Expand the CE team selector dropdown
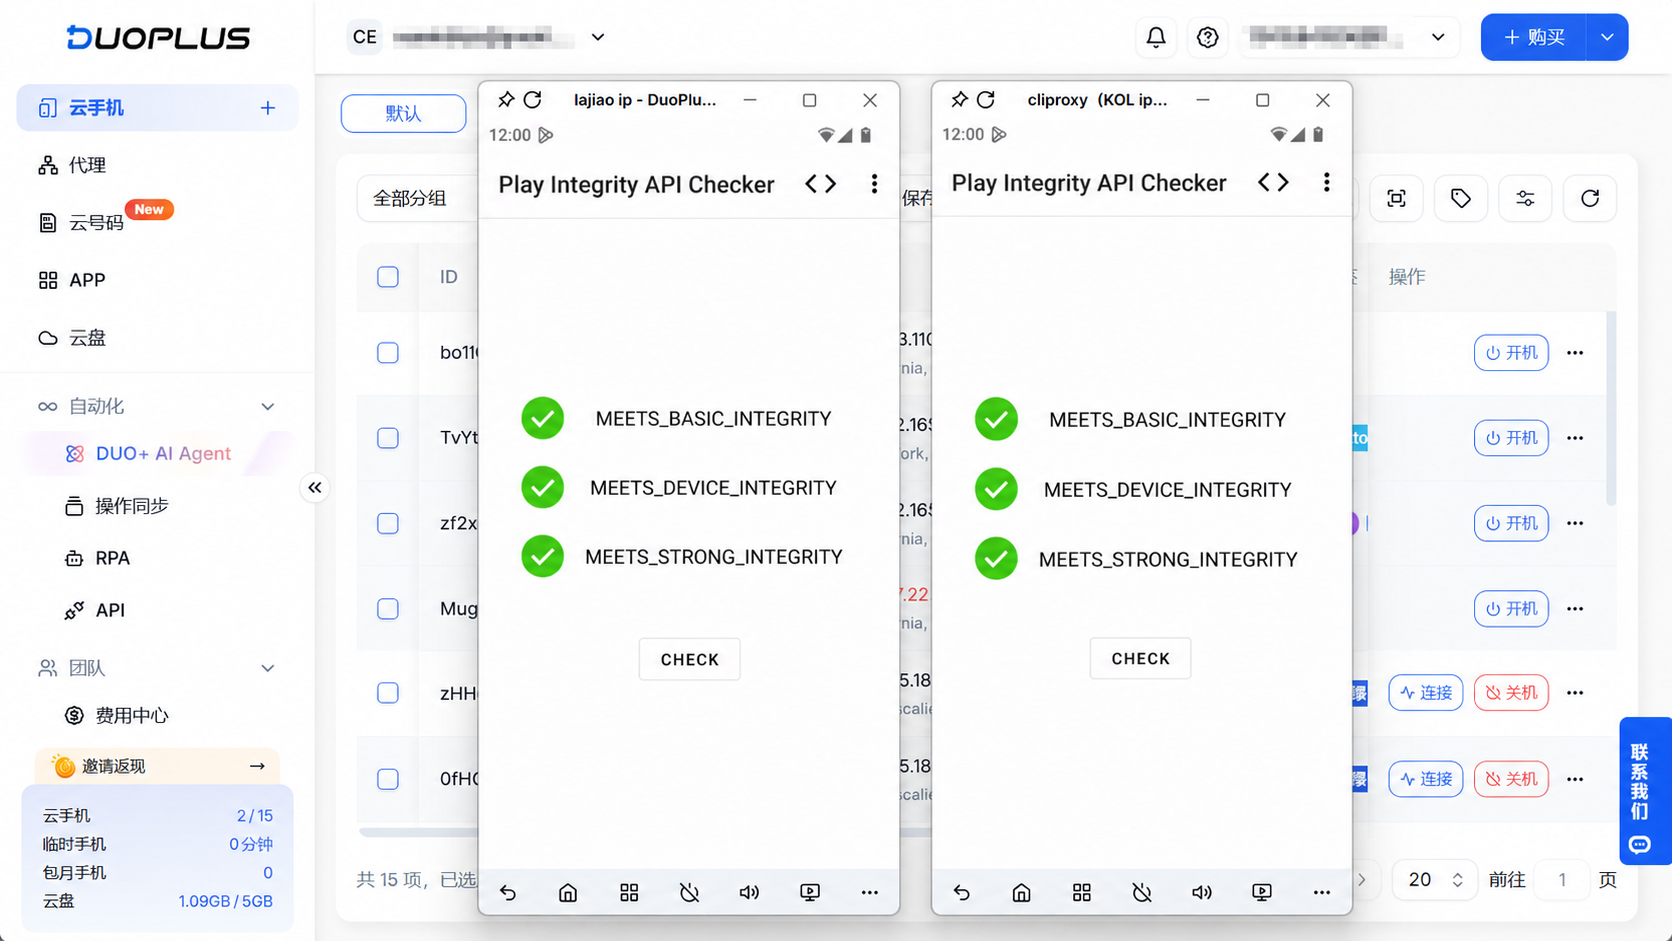Image resolution: width=1672 pixels, height=941 pixels. (598, 37)
